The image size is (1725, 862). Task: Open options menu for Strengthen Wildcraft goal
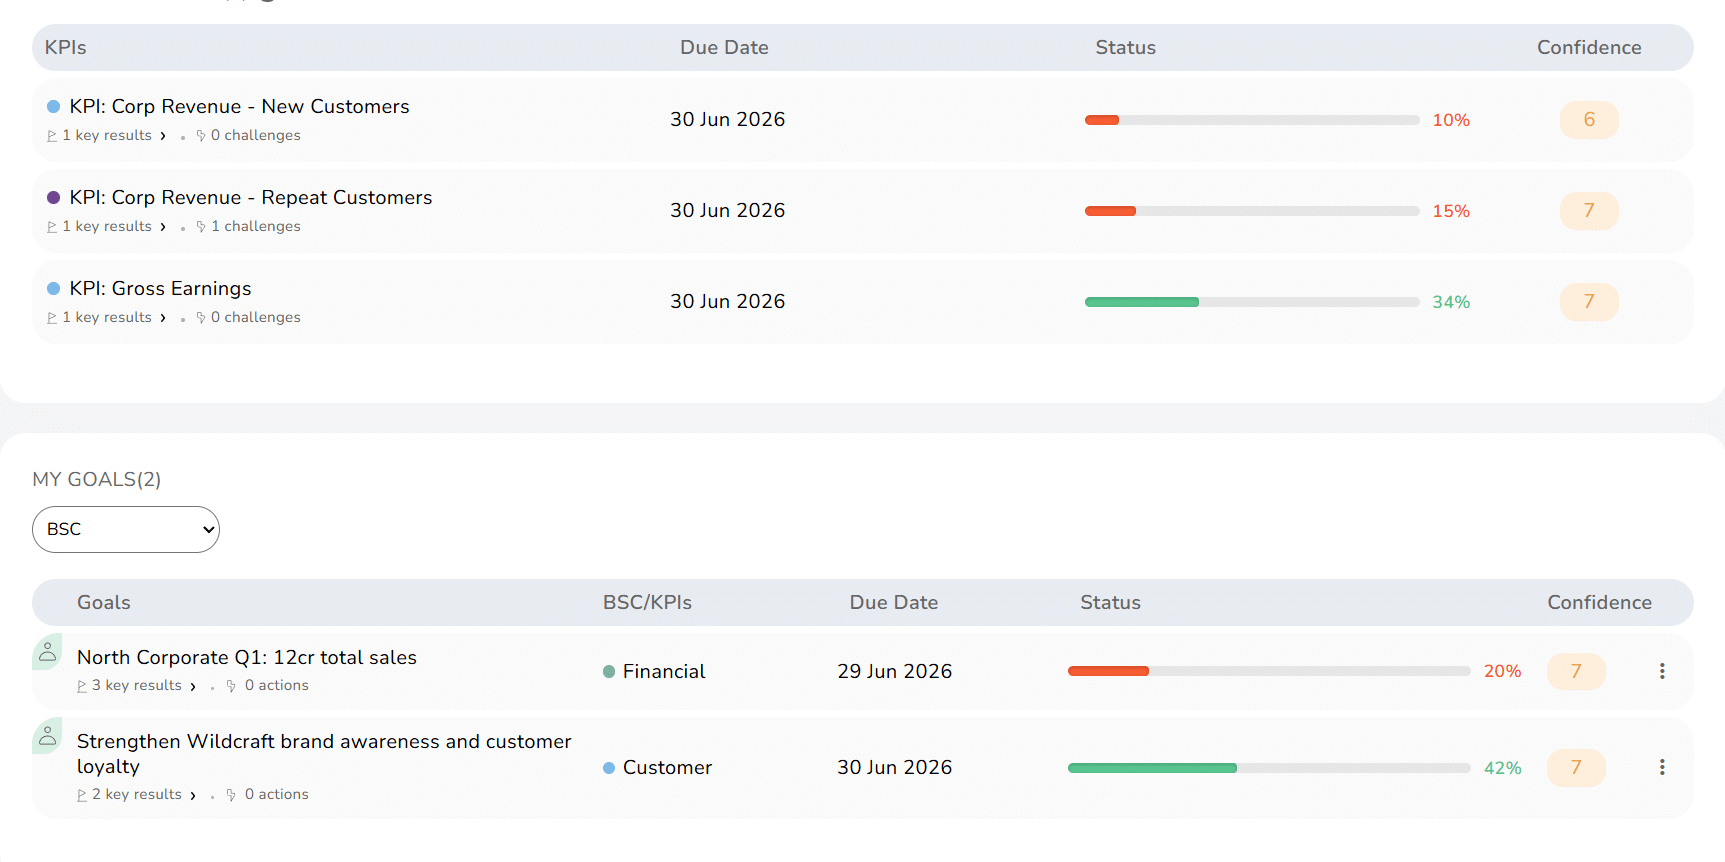pos(1662,767)
